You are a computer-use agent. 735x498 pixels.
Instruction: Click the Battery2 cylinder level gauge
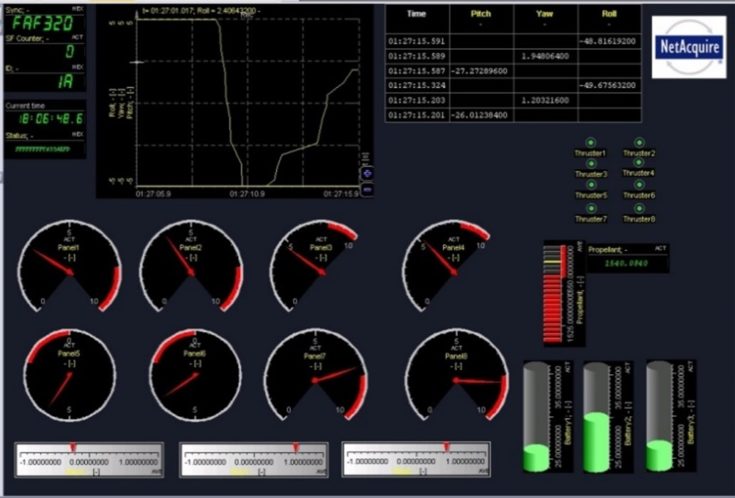(x=596, y=416)
